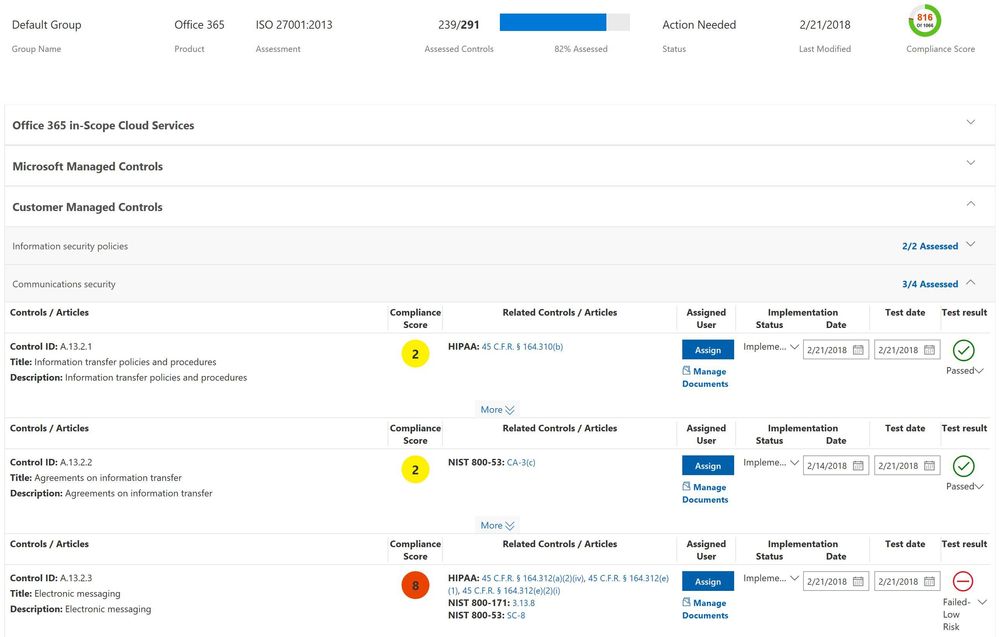999x637 pixels.
Task: Click Last Modified date 2/21/2018 in header
Action: [x=825, y=25]
